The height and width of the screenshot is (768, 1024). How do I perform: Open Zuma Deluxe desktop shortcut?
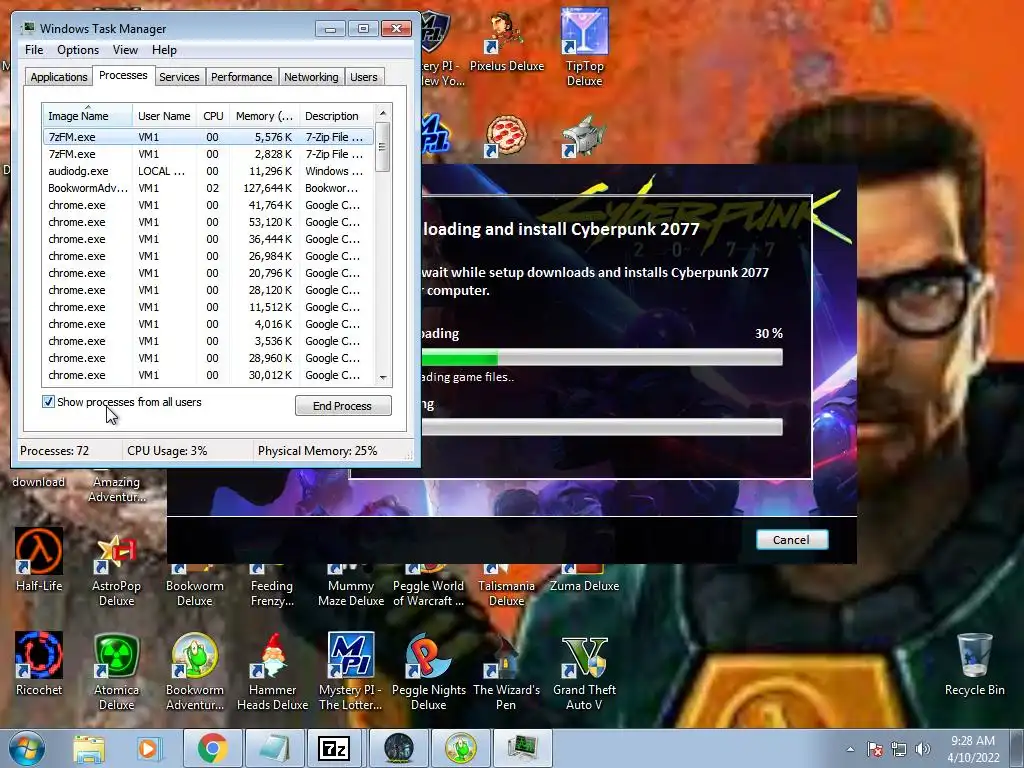coord(584,580)
